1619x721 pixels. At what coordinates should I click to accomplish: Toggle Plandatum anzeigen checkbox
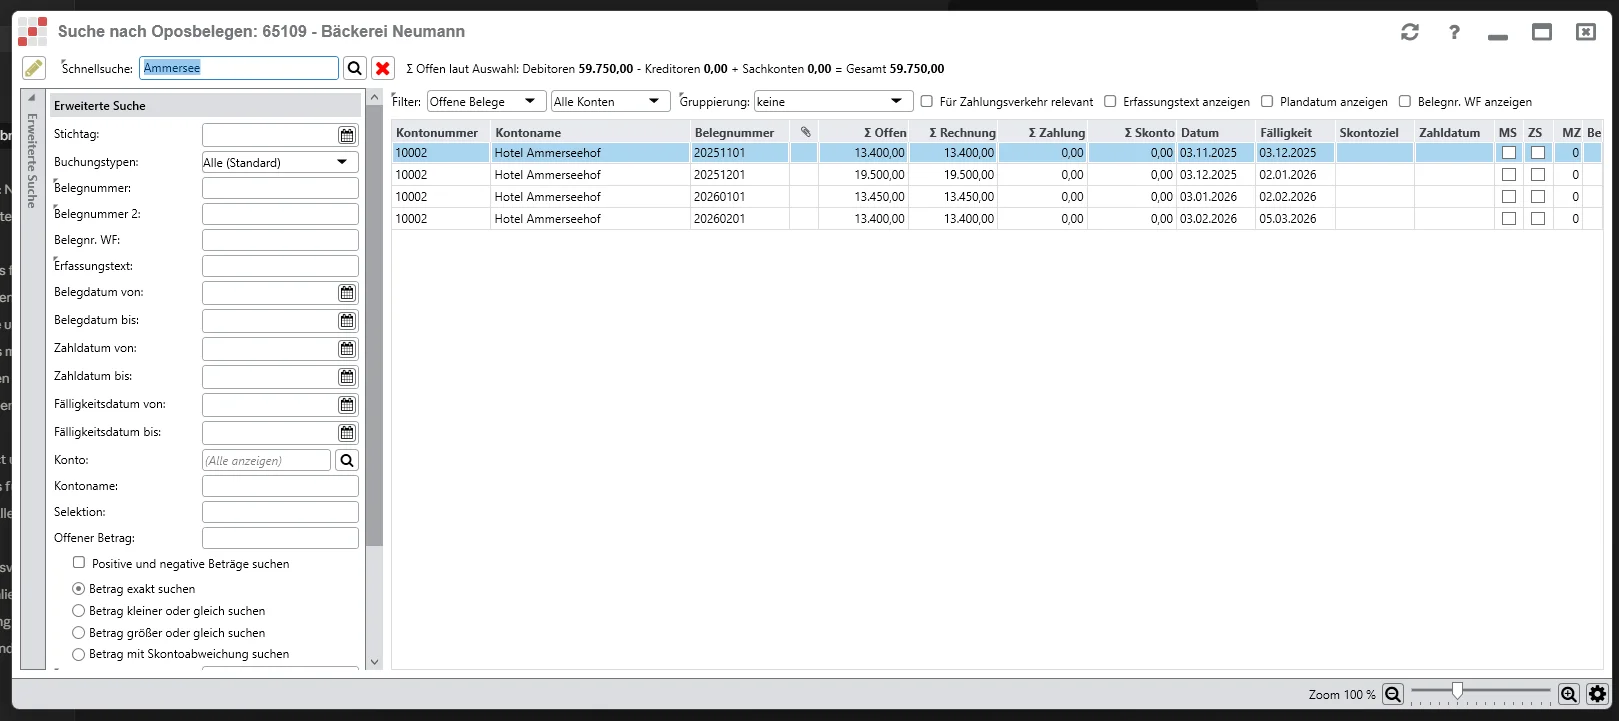click(1267, 101)
